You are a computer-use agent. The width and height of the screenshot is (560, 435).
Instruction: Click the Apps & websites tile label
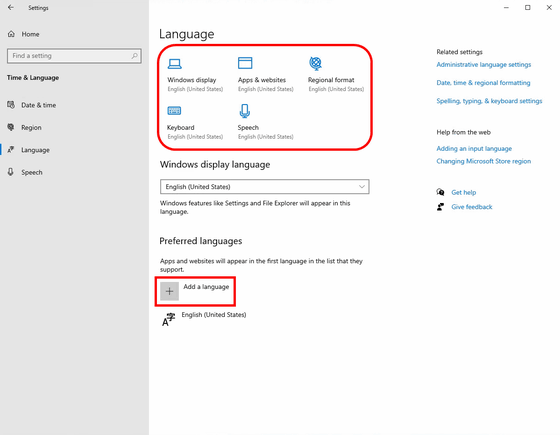(262, 80)
